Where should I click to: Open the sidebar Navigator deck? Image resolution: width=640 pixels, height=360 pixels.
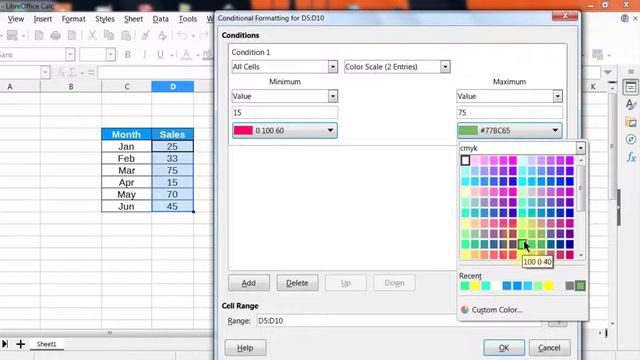click(631, 139)
